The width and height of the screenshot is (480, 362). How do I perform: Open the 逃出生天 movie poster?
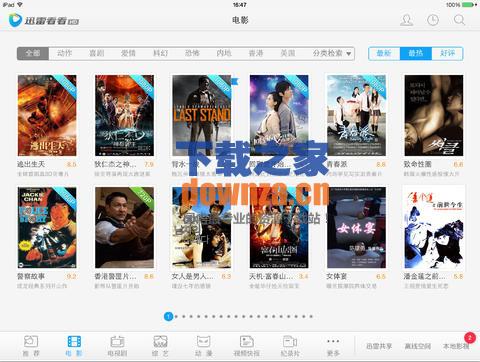(x=47, y=115)
